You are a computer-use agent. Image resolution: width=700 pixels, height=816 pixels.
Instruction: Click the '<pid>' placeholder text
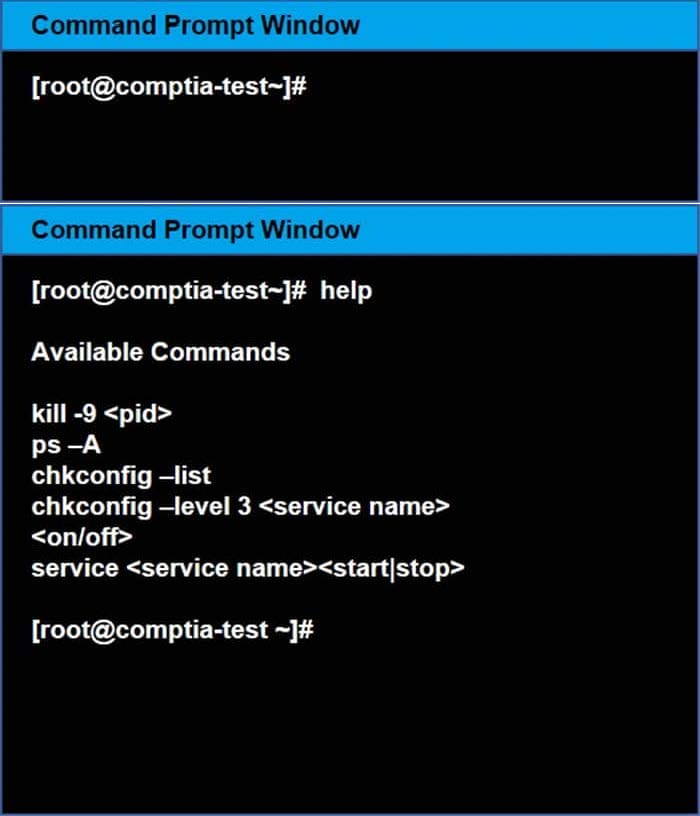coord(138,415)
